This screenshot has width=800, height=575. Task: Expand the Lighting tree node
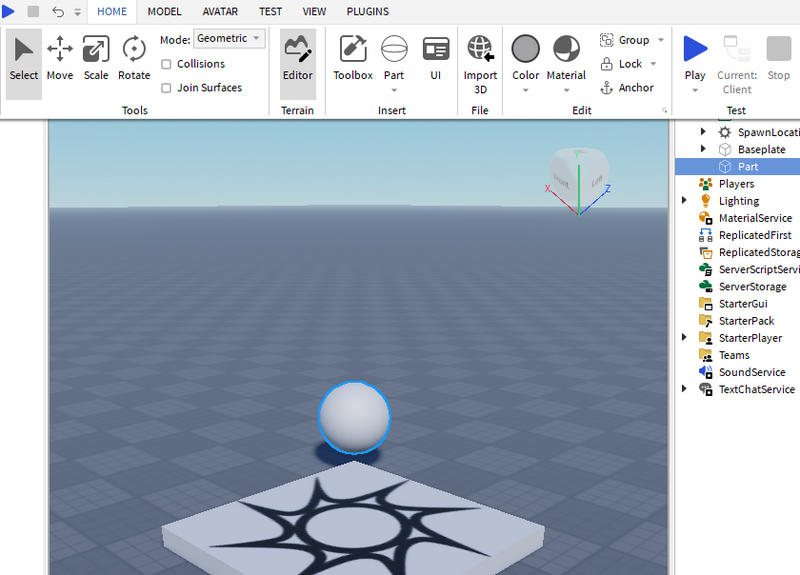tap(684, 201)
